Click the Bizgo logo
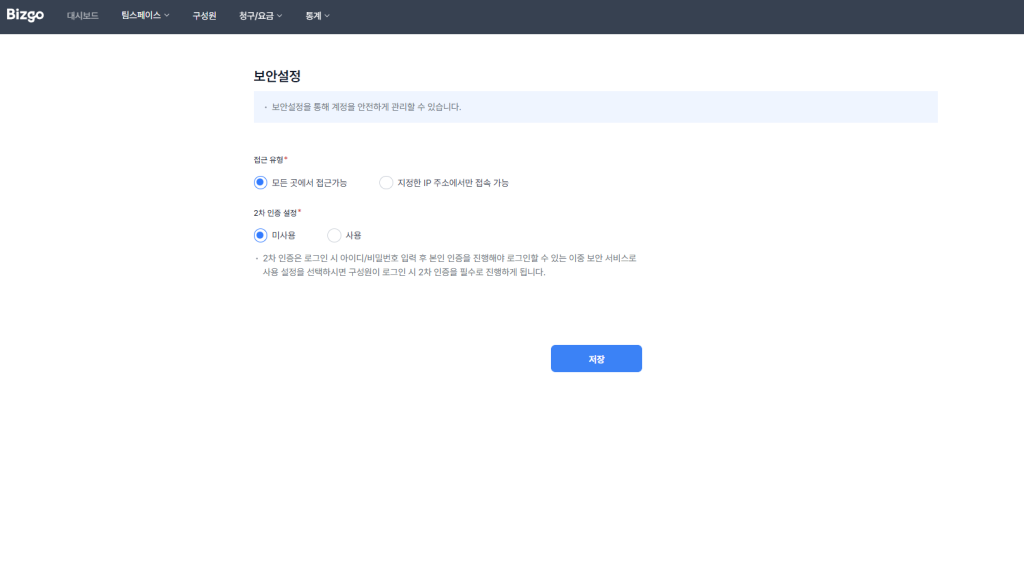 pyautogui.click(x=25, y=15)
